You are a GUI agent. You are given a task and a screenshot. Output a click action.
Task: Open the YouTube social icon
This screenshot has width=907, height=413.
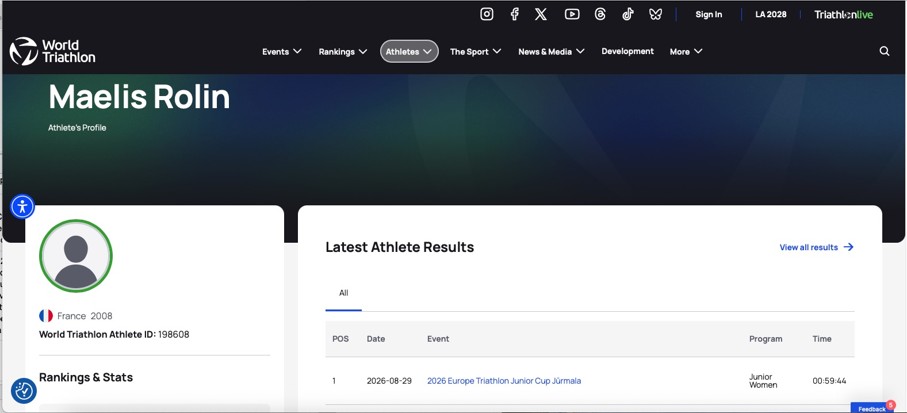pyautogui.click(x=572, y=14)
